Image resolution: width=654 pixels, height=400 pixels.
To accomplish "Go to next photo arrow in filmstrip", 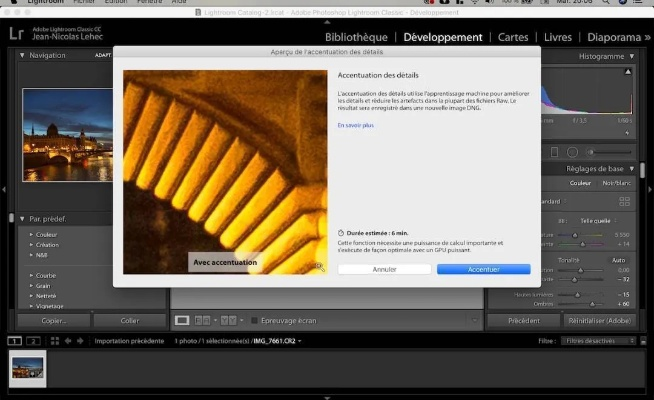I will click(80, 341).
